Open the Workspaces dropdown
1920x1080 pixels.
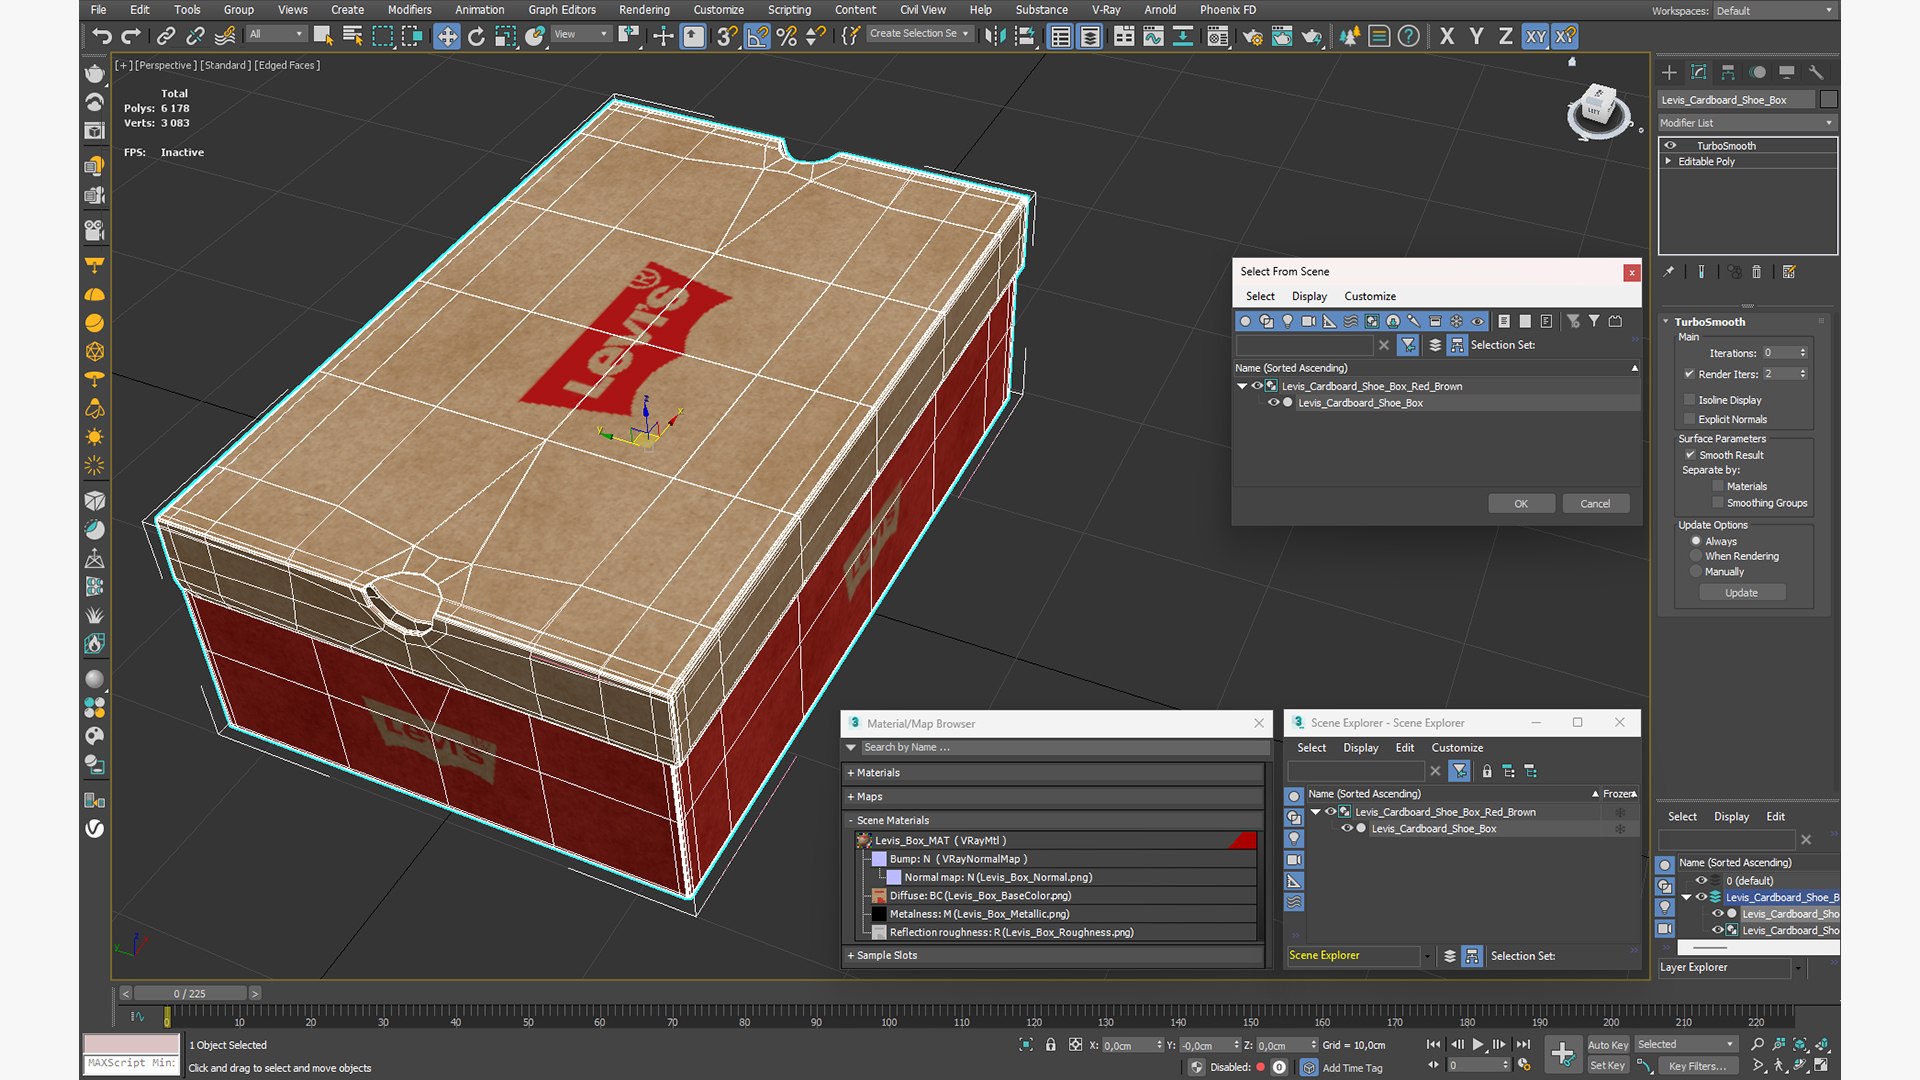[x=1775, y=11]
